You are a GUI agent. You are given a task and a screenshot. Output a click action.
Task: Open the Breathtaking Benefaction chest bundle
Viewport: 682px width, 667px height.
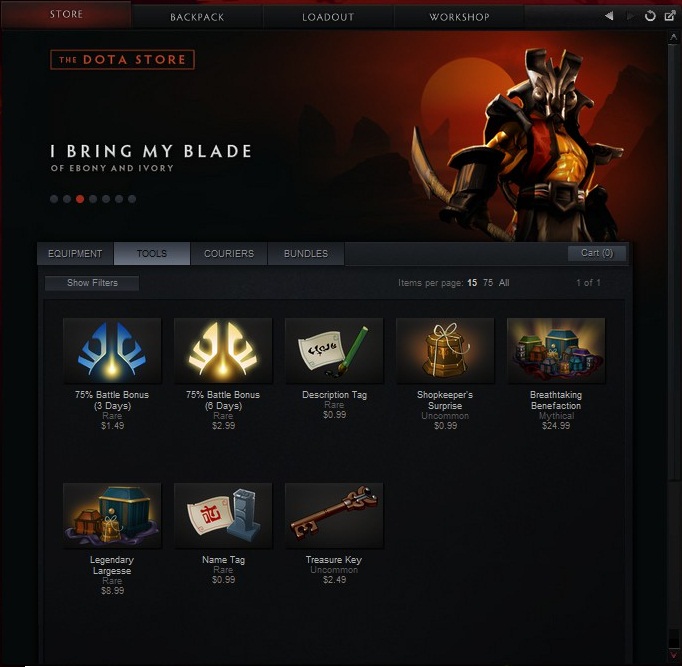pos(556,350)
